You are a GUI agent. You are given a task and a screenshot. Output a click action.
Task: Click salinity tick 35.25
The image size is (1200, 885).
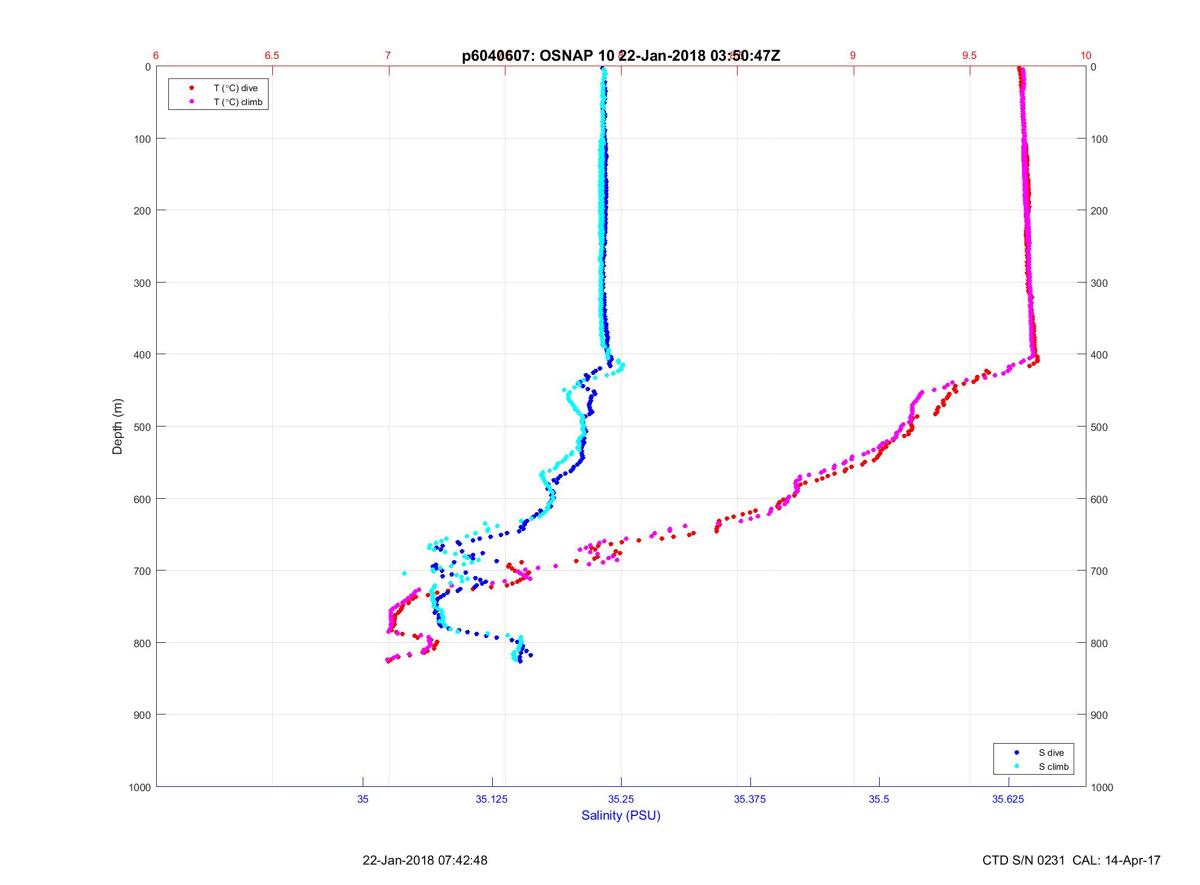[621, 799]
